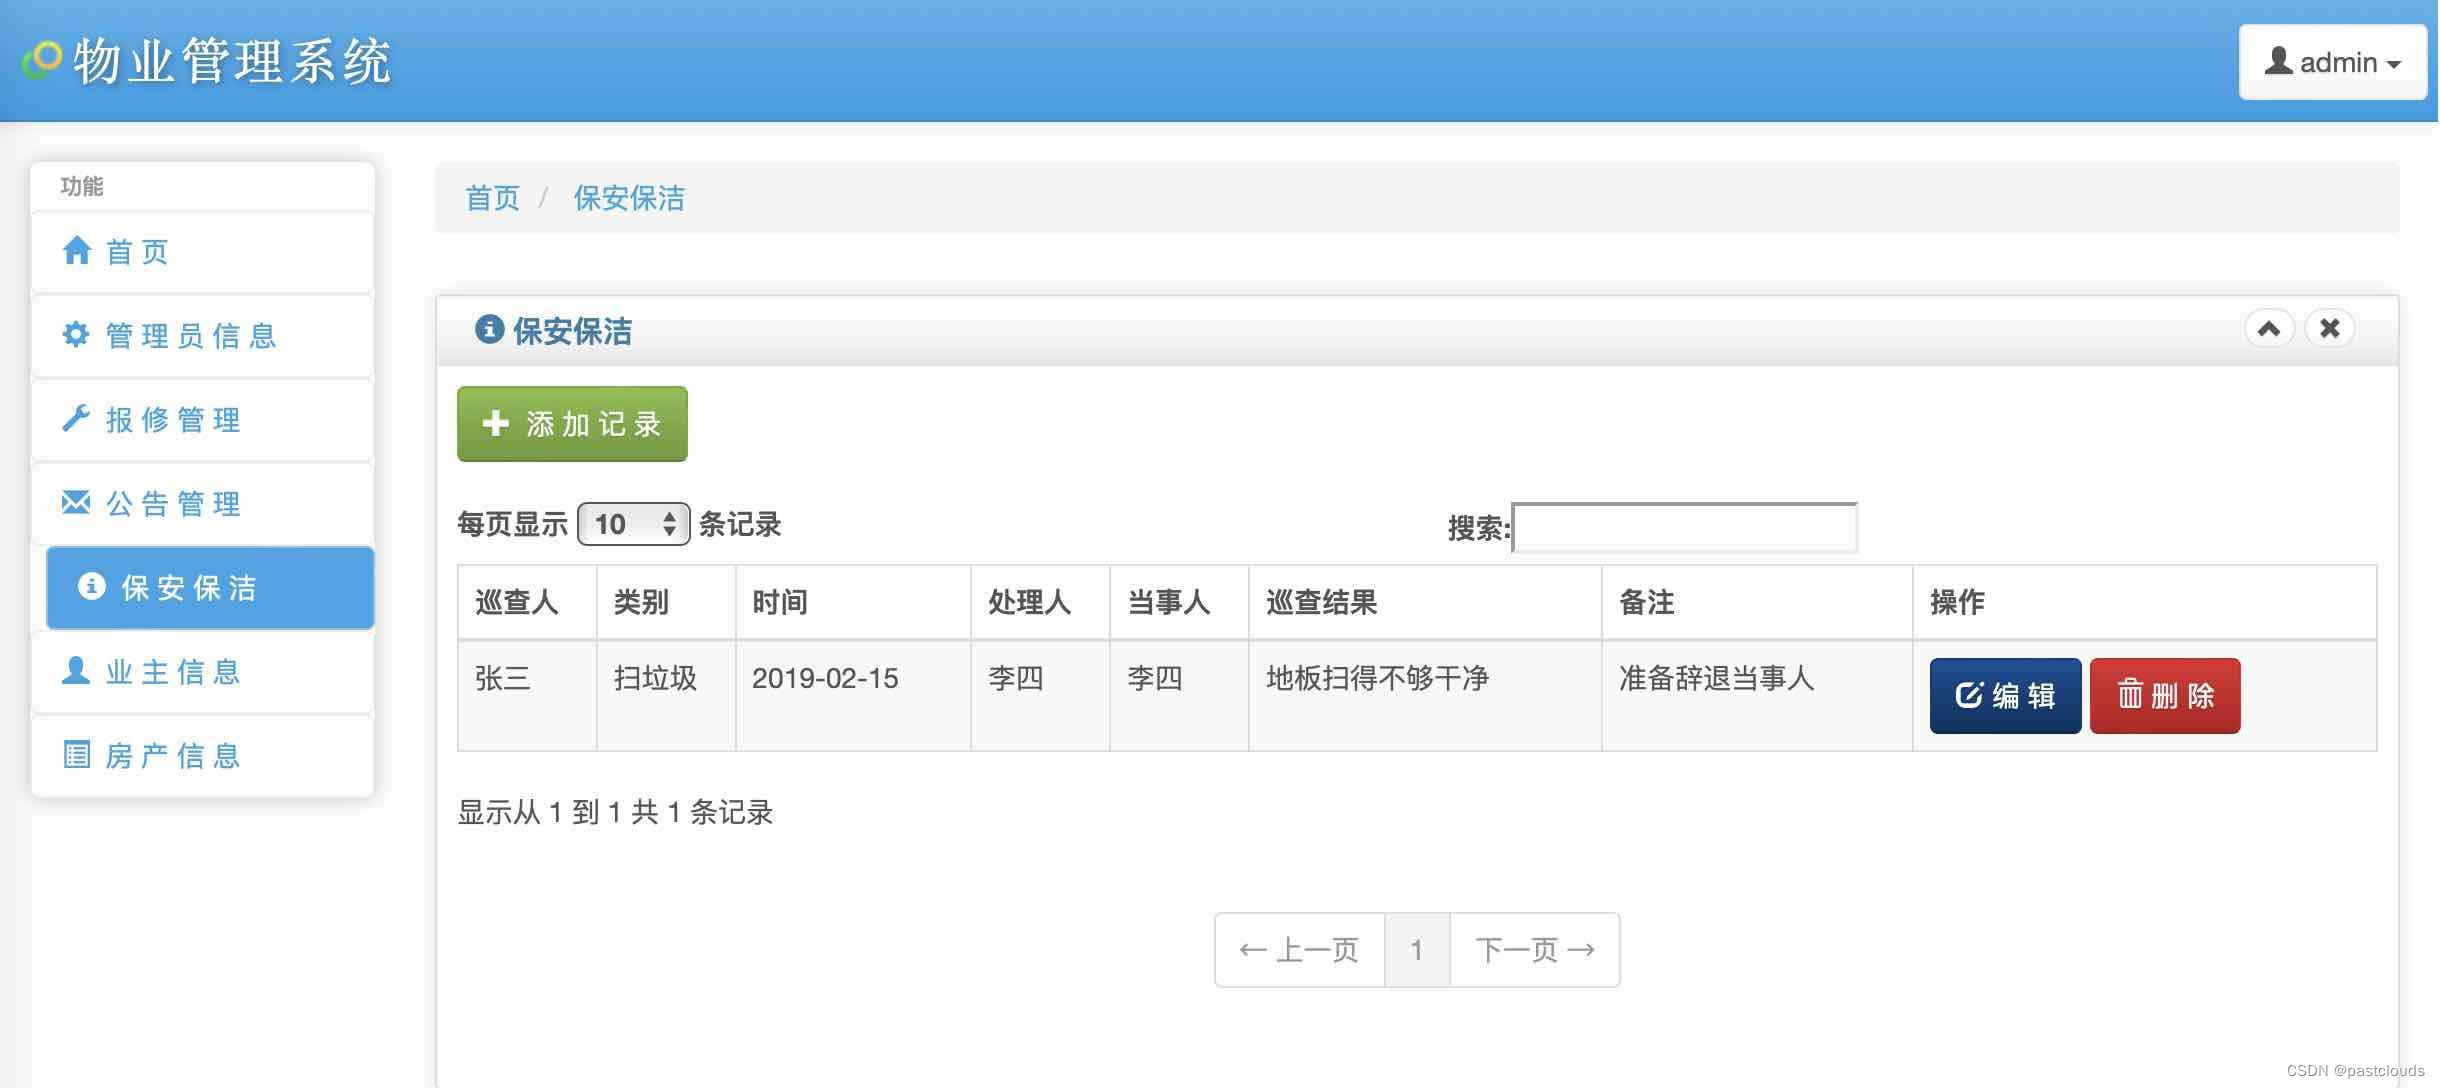The height and width of the screenshot is (1088, 2440).
Task: Click the wrench icon for 报修管理
Action: 76,418
